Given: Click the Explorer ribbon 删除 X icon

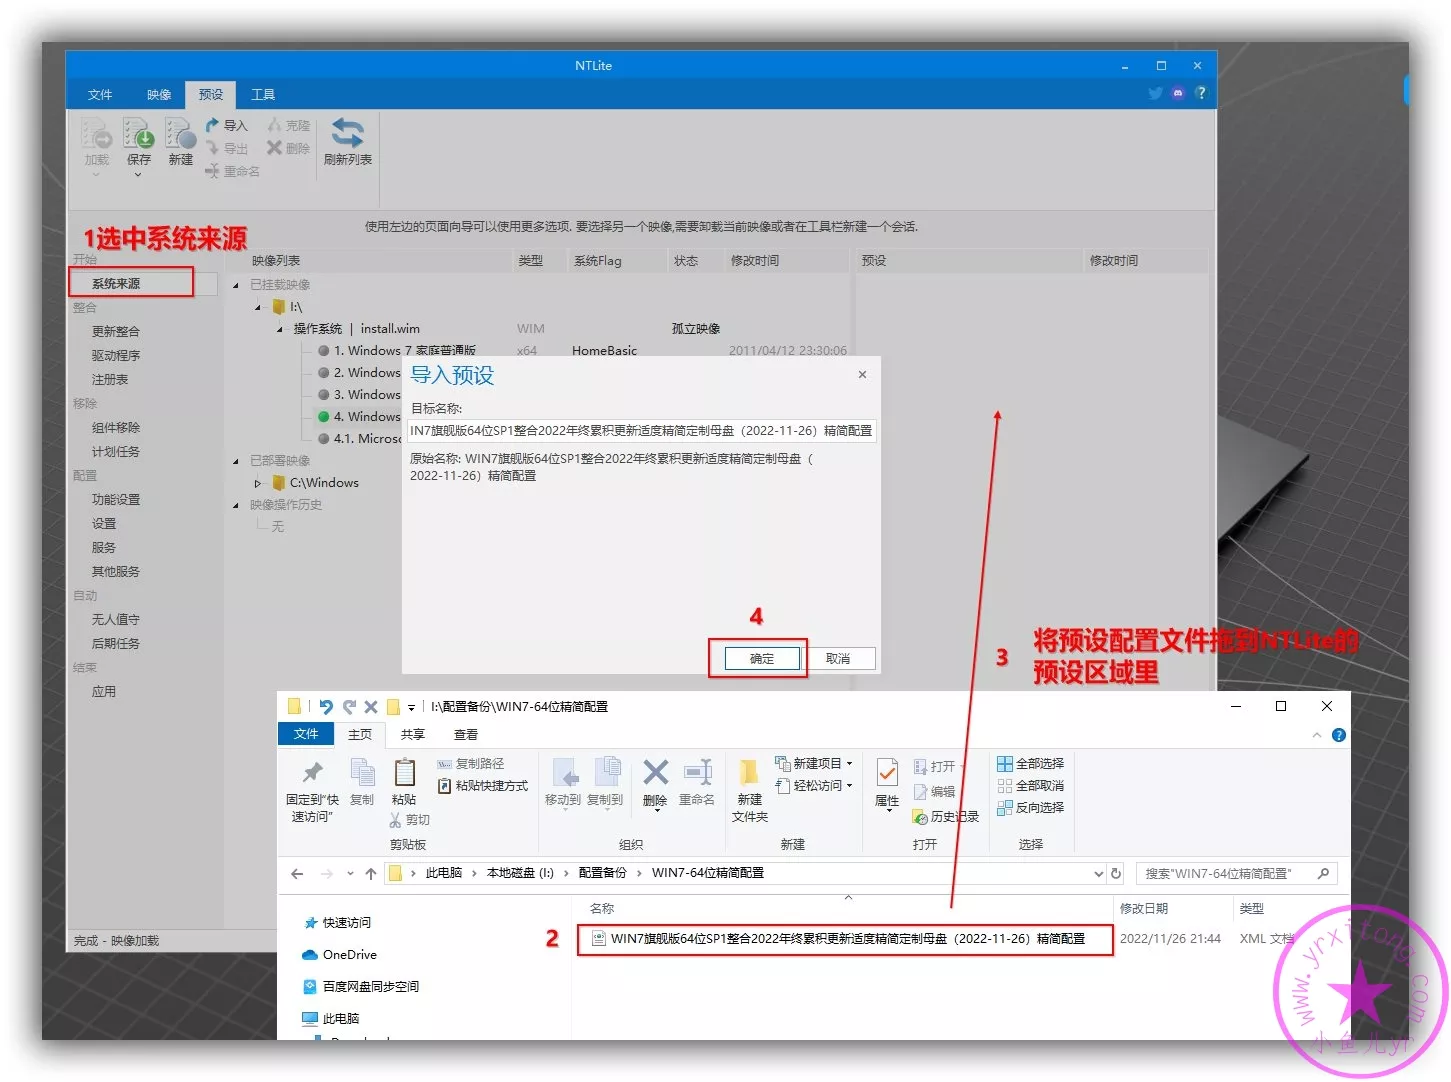Looking at the screenshot, I should pos(655,771).
